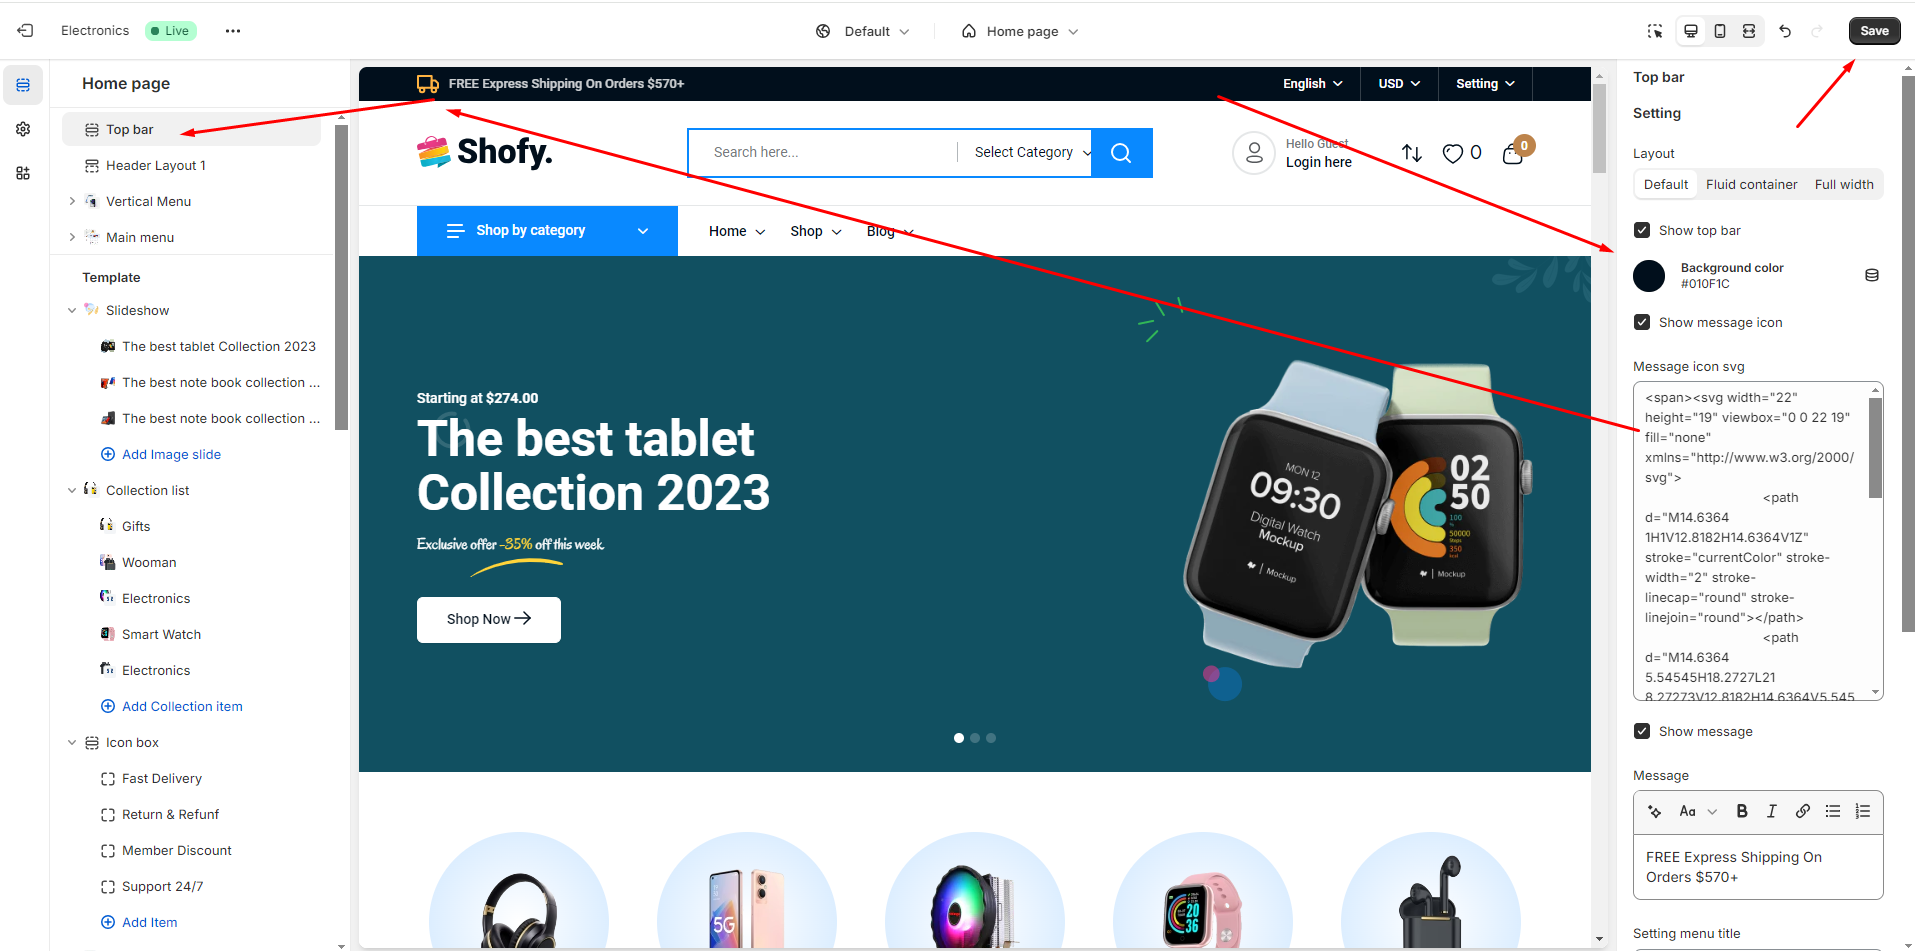Select Fluid container layout option
This screenshot has height=951, width=1915.
click(1751, 184)
